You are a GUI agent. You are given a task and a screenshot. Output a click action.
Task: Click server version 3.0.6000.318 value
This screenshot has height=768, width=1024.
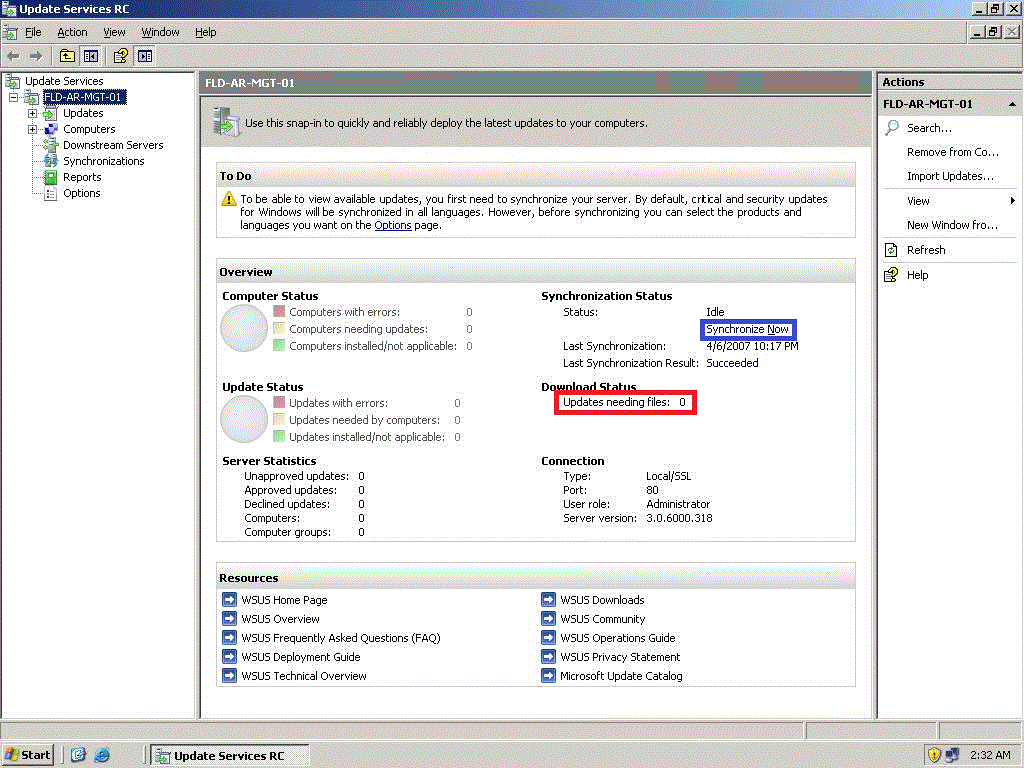(679, 519)
